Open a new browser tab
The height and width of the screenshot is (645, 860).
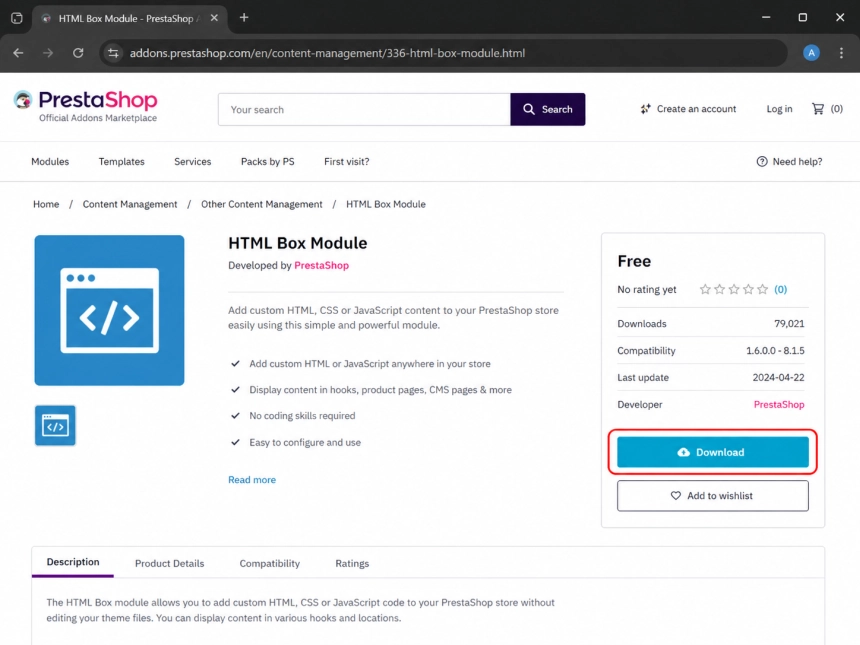(244, 18)
